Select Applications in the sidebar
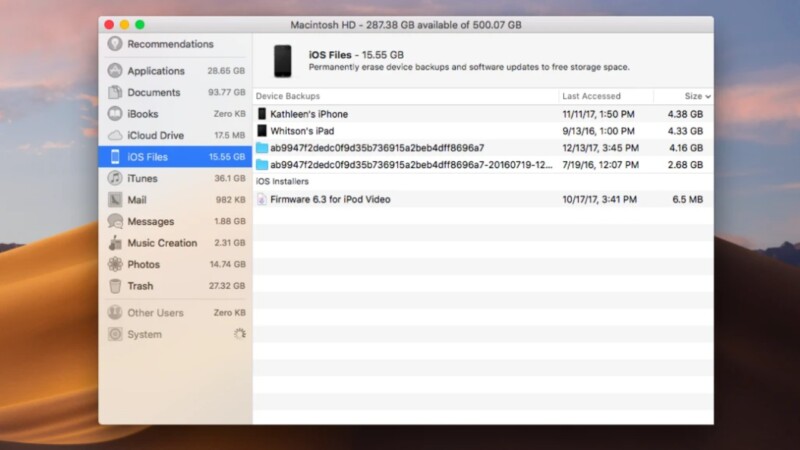 coord(176,70)
